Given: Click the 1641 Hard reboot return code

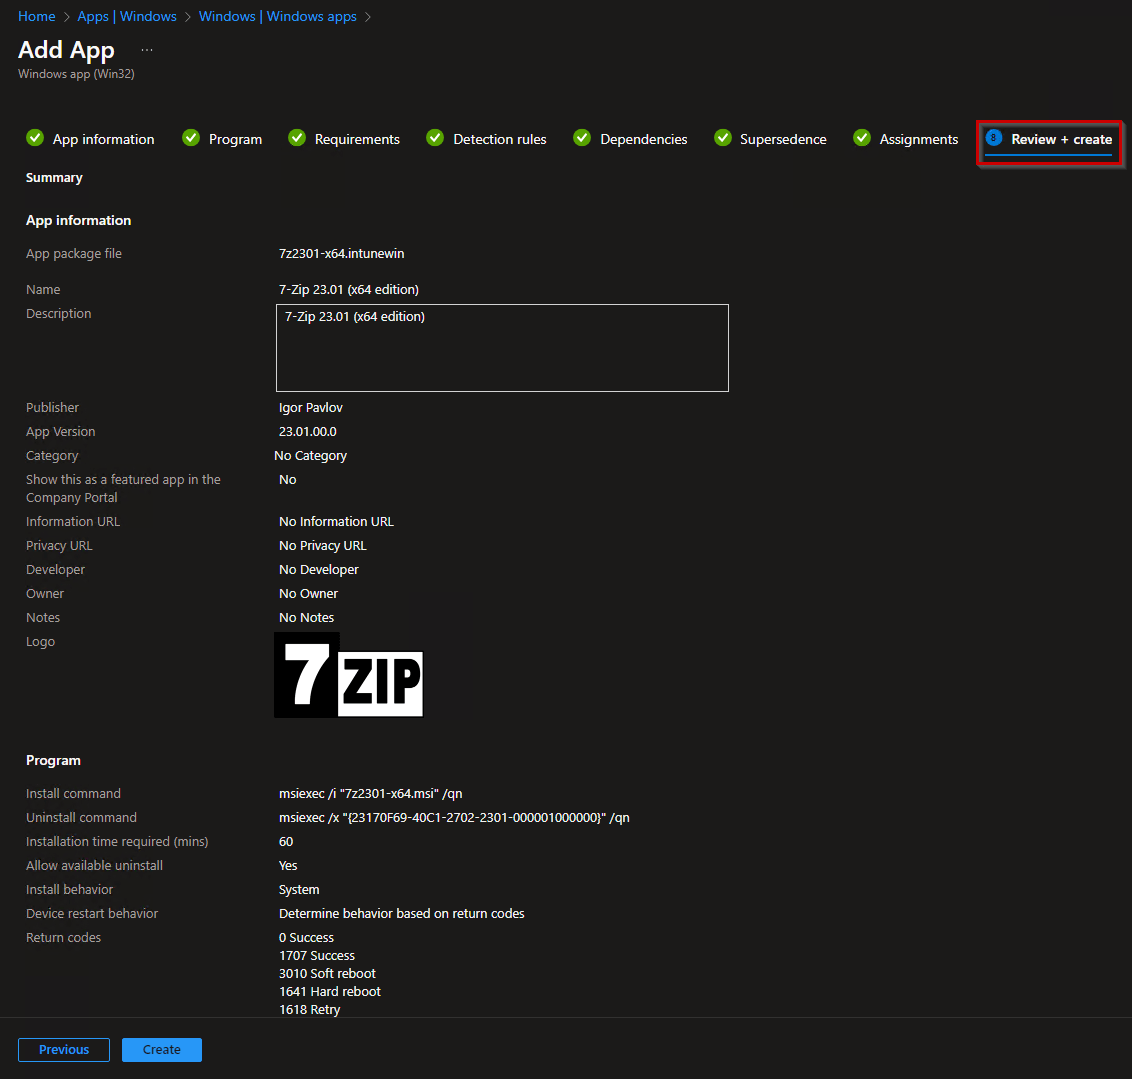Looking at the screenshot, I should 329,992.
